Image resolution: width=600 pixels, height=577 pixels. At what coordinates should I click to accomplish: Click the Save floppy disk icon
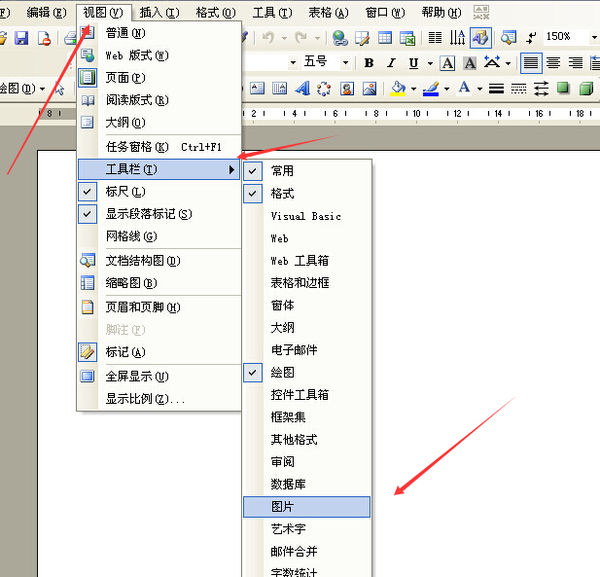pyautogui.click(x=21, y=38)
